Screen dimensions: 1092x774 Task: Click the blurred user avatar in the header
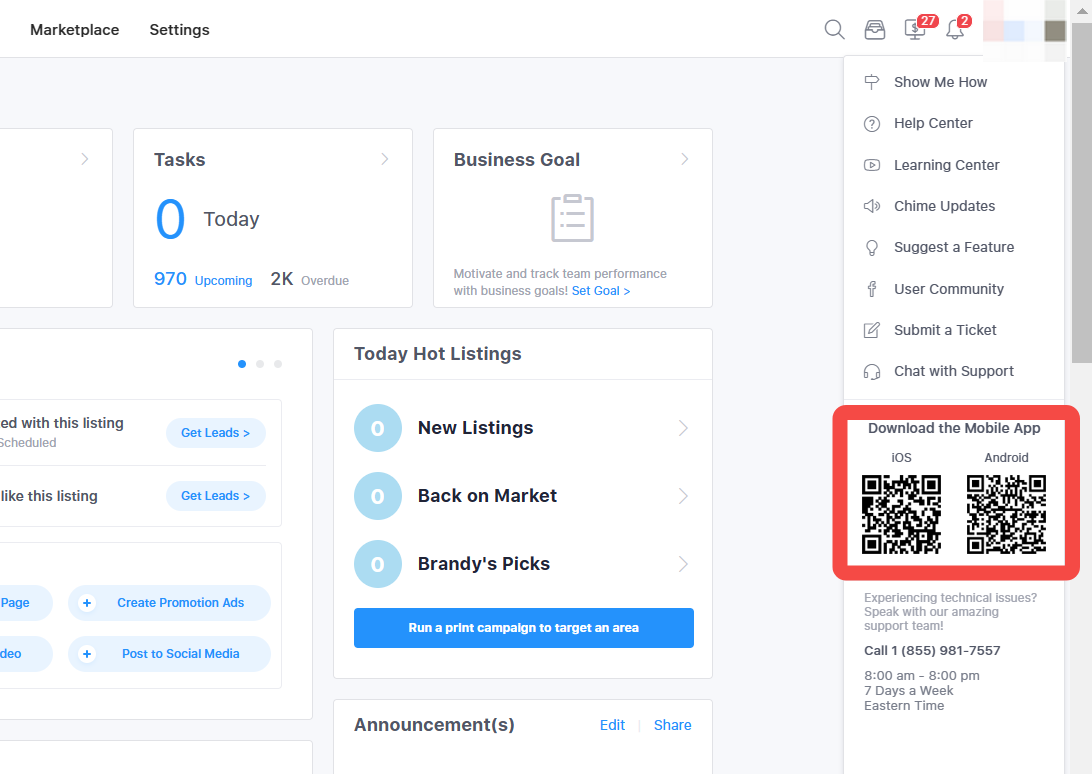[x=1024, y=29]
